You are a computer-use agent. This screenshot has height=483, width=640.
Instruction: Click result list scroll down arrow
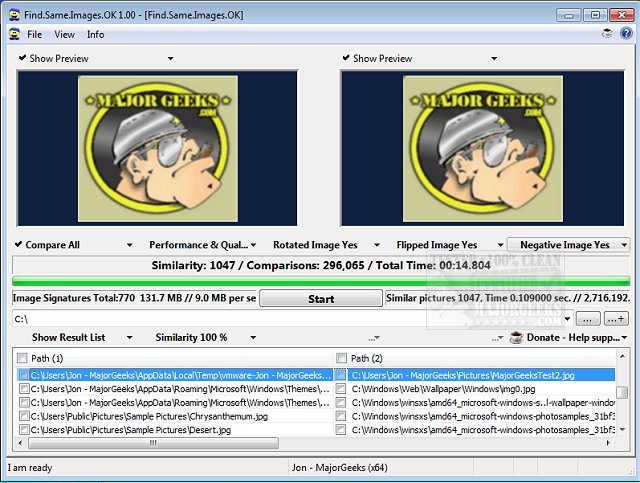coord(622,430)
